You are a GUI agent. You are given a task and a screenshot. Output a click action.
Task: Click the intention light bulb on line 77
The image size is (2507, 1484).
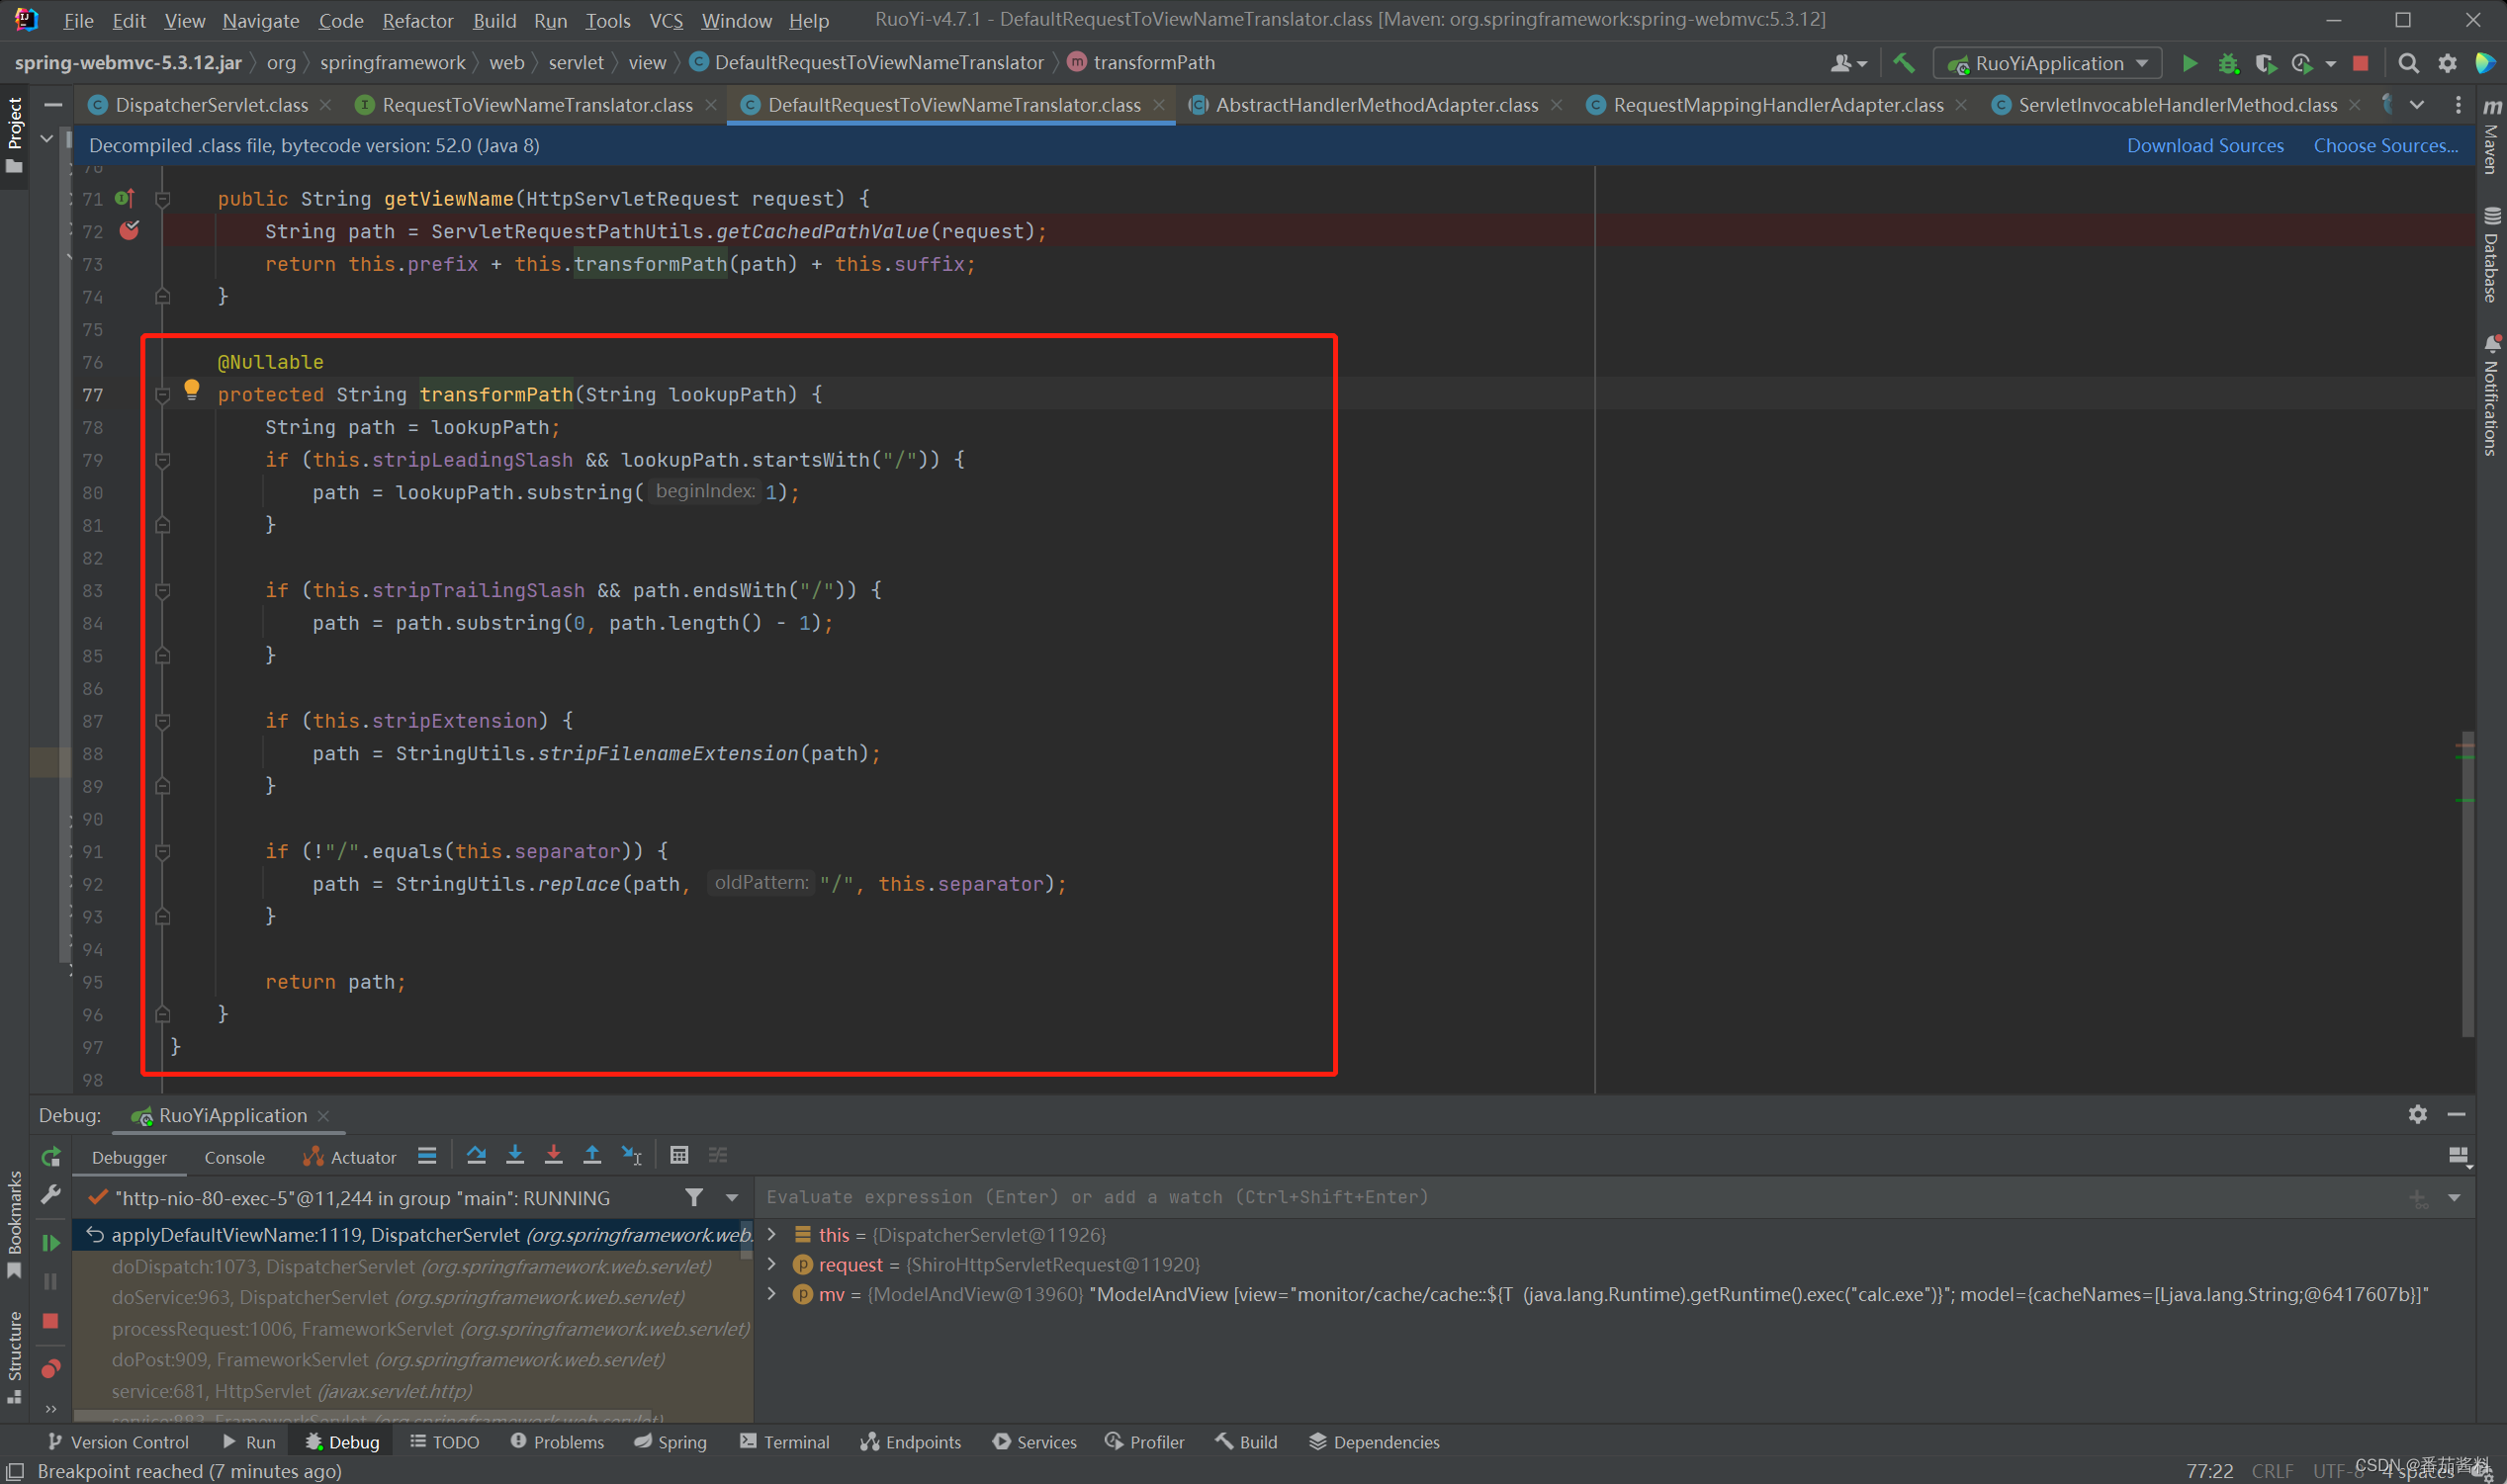click(192, 390)
